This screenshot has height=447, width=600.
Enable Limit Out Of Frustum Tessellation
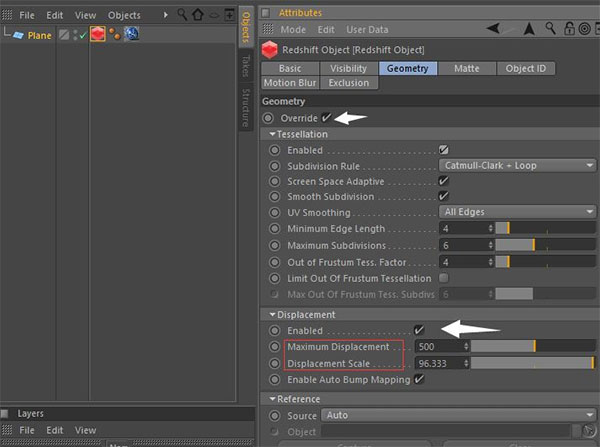(444, 277)
